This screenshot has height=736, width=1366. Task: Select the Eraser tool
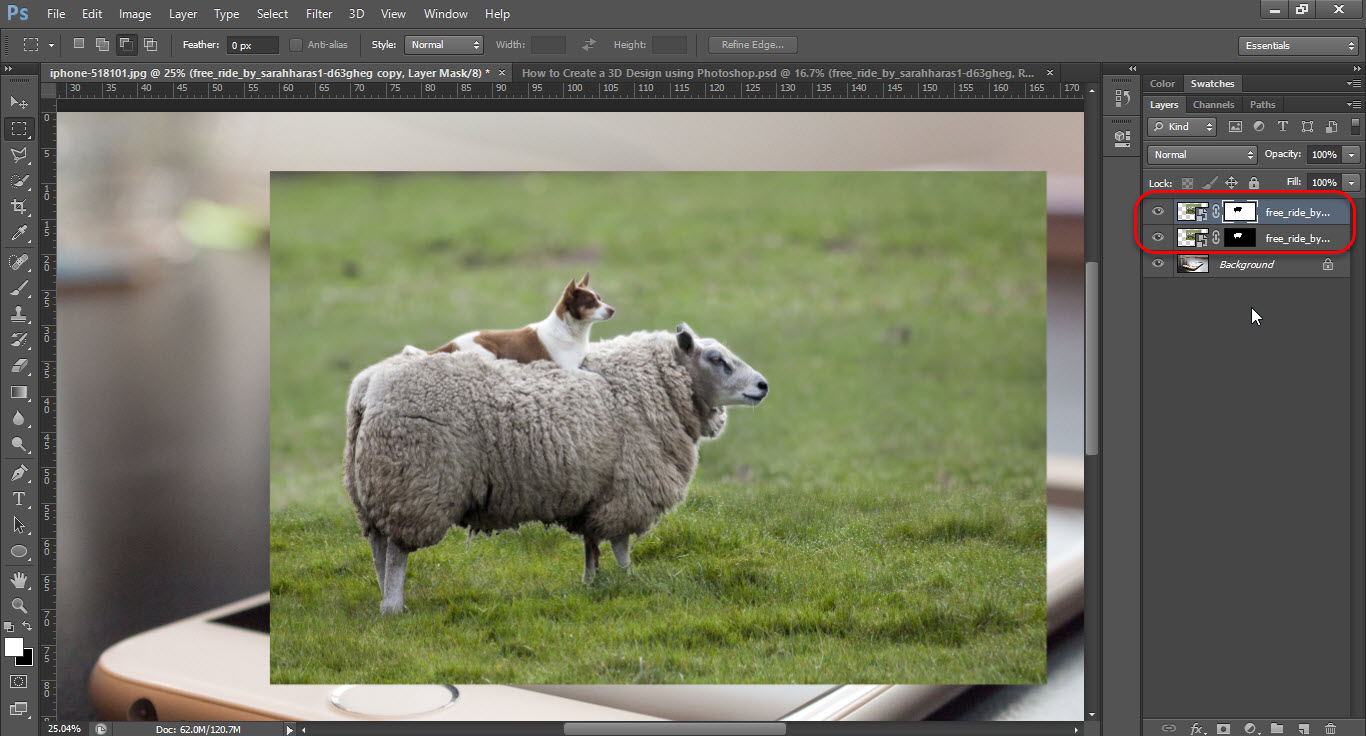tap(19, 366)
